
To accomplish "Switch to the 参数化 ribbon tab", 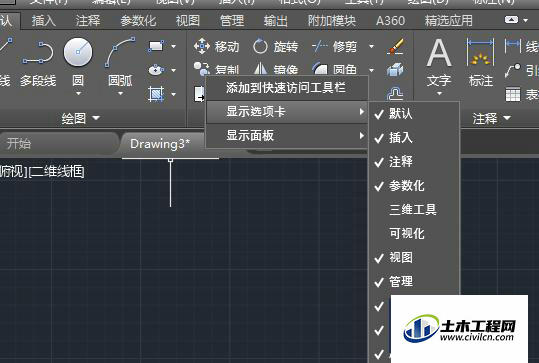I will coord(138,21).
